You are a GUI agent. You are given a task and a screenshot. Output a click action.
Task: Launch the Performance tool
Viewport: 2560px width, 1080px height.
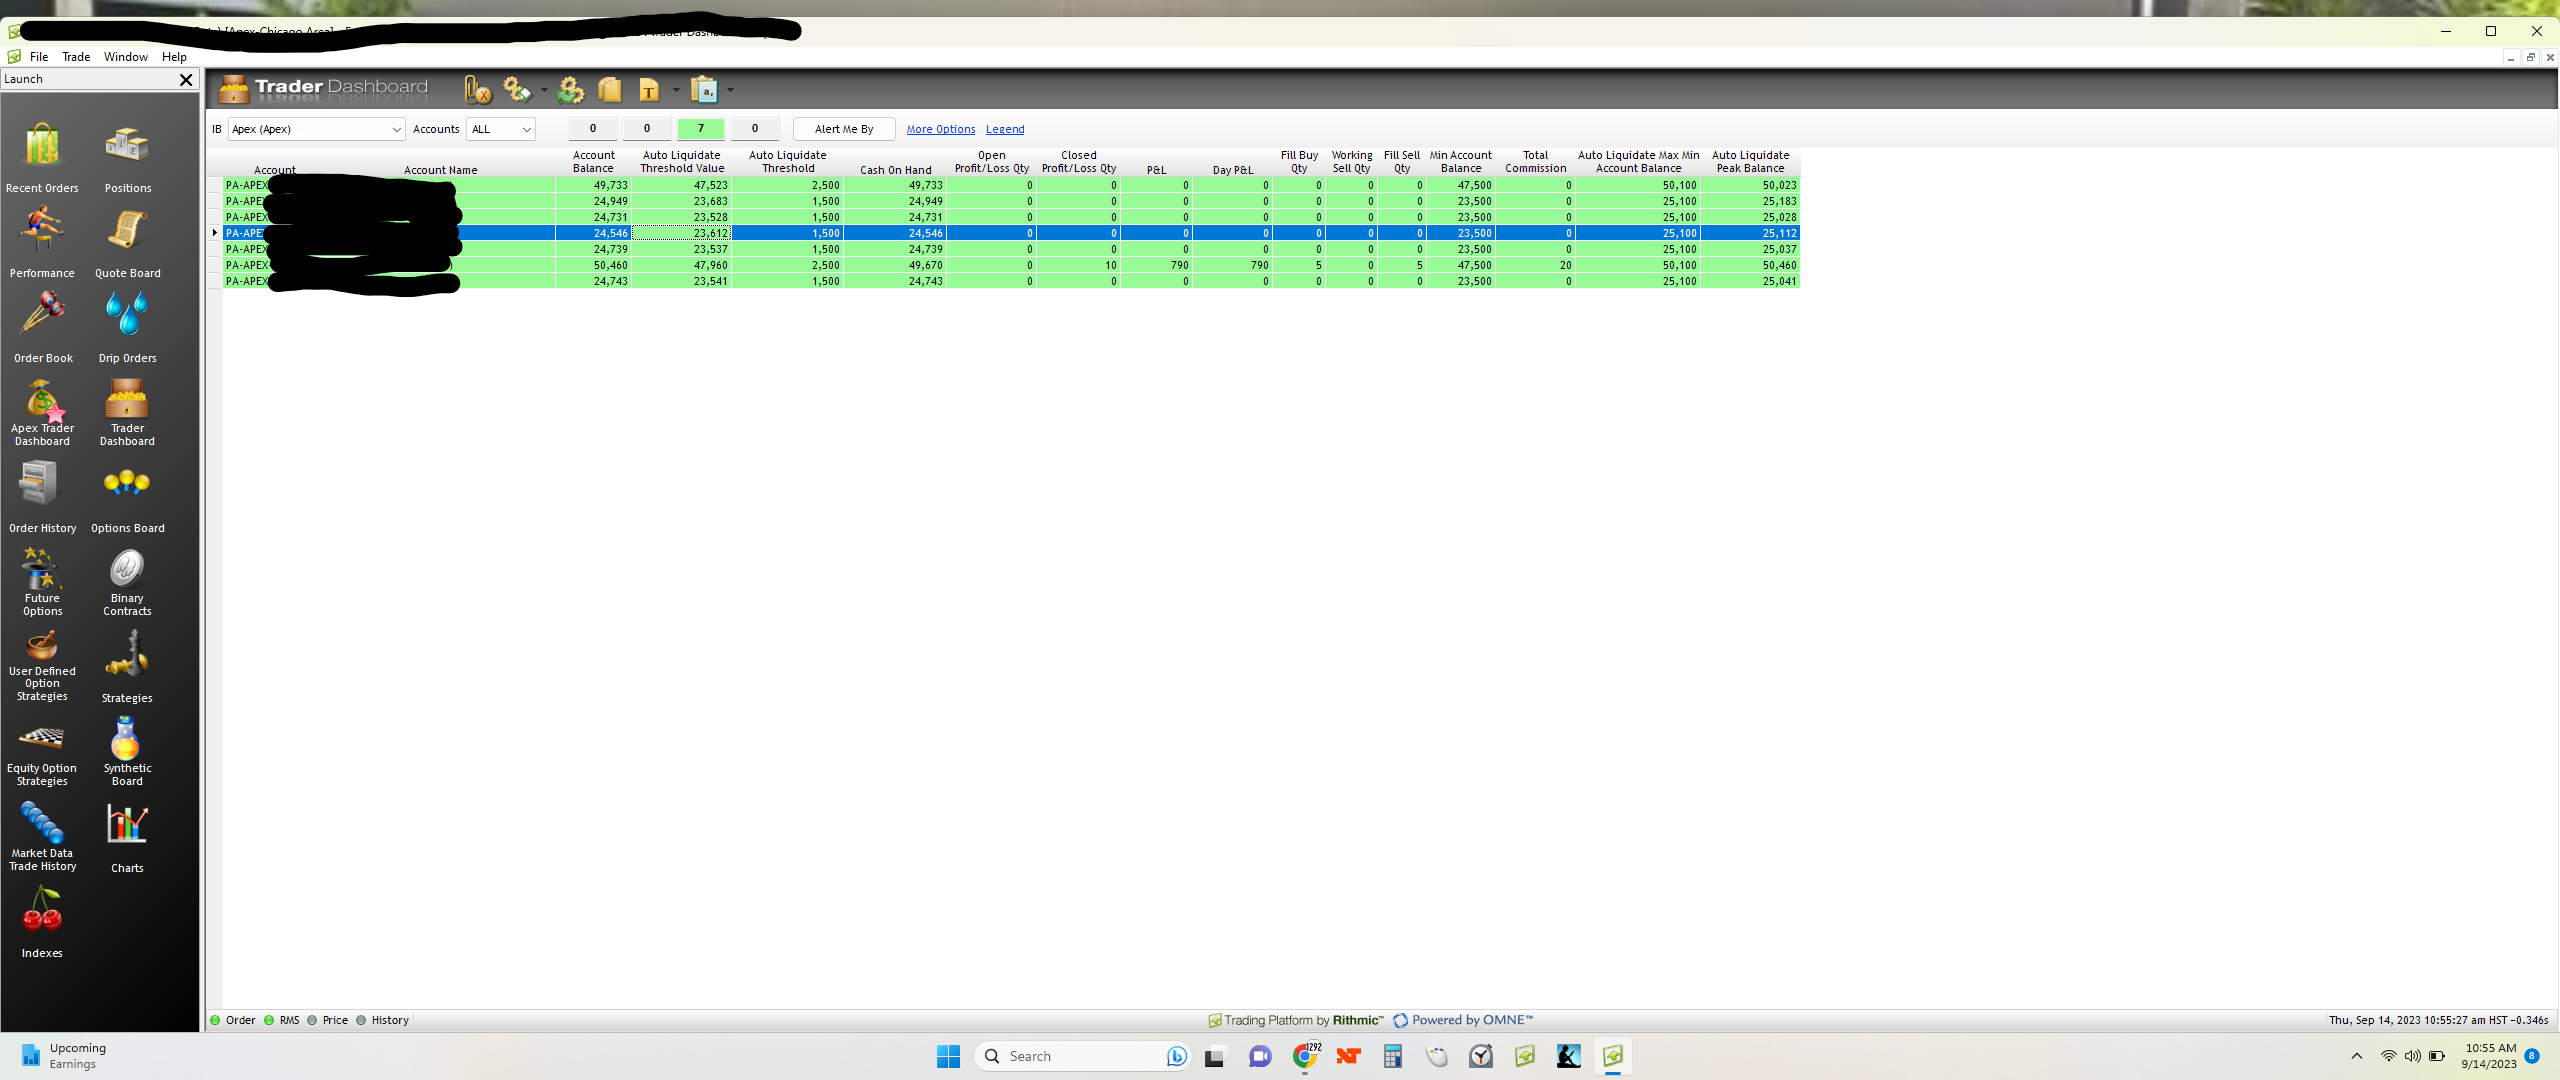[42, 243]
